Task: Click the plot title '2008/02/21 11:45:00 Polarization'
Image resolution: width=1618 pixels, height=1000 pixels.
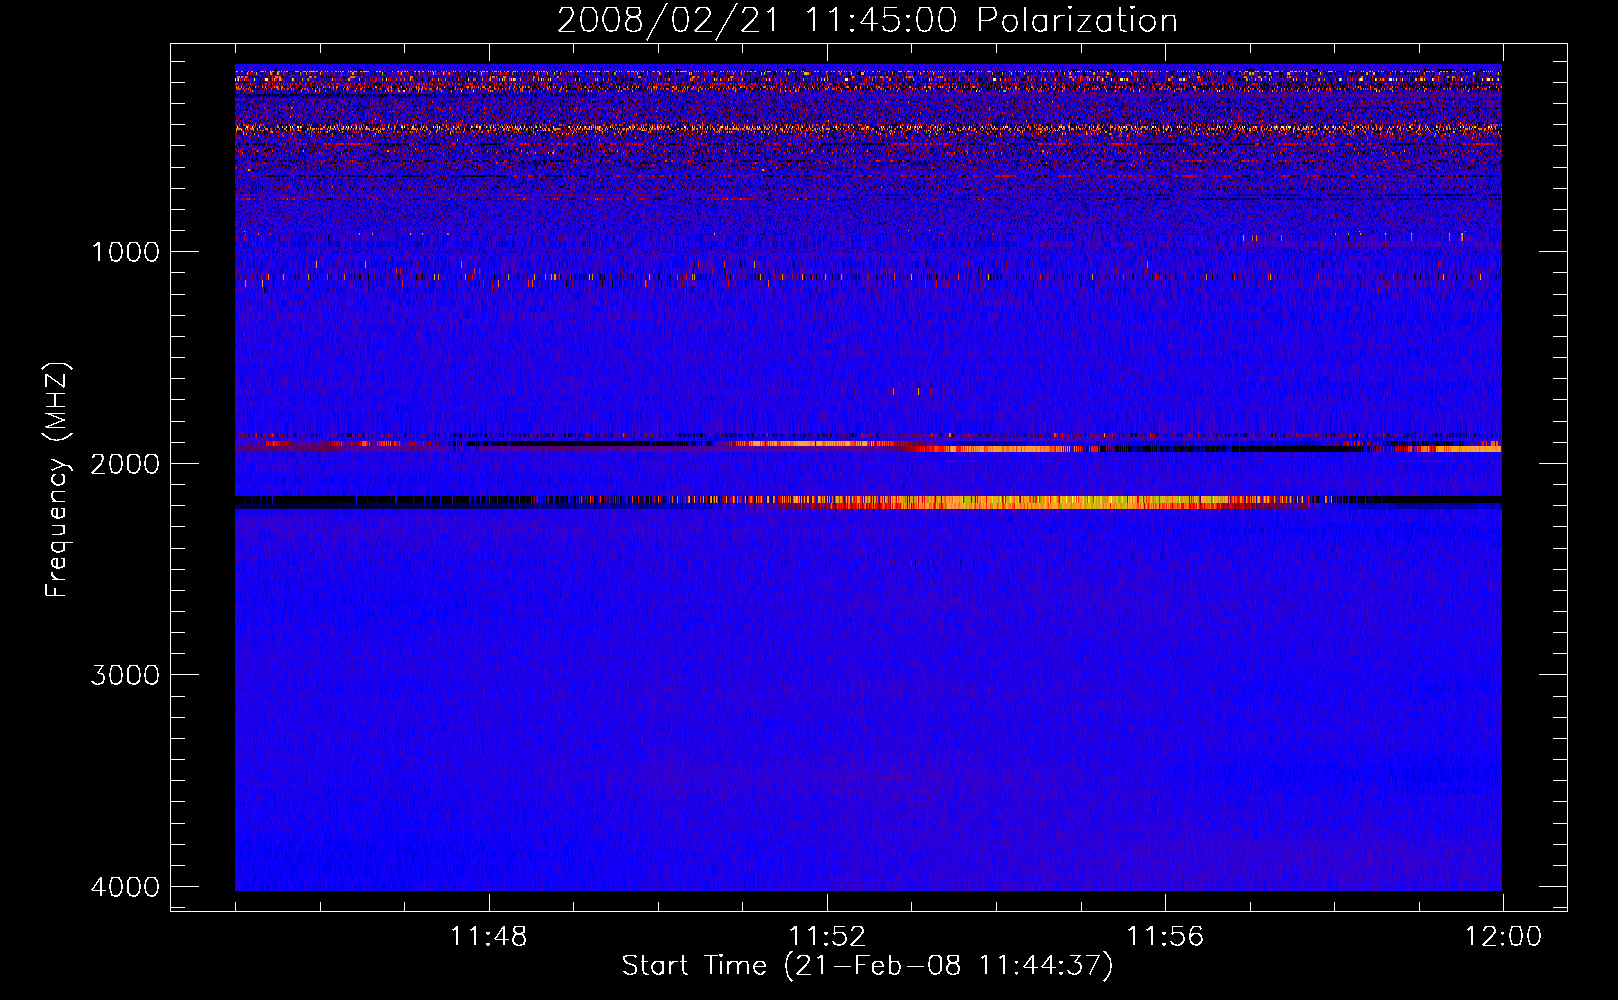Action: click(x=867, y=20)
